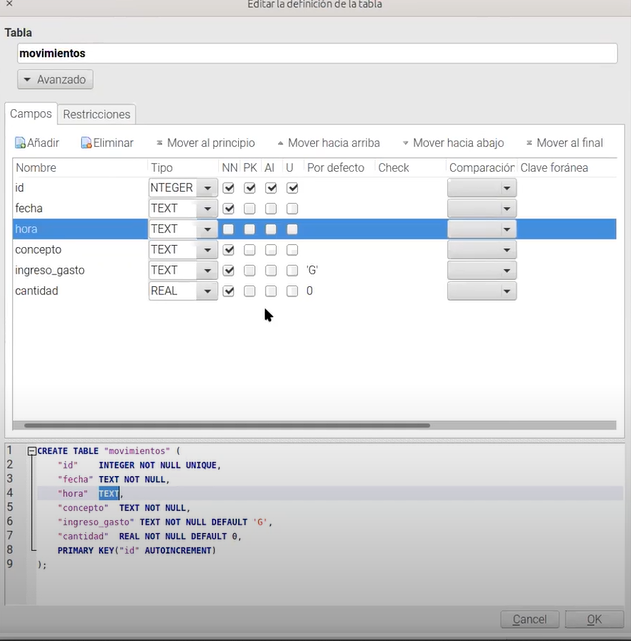Uncheck NN for the concepto field
631x641 pixels.
(228, 250)
